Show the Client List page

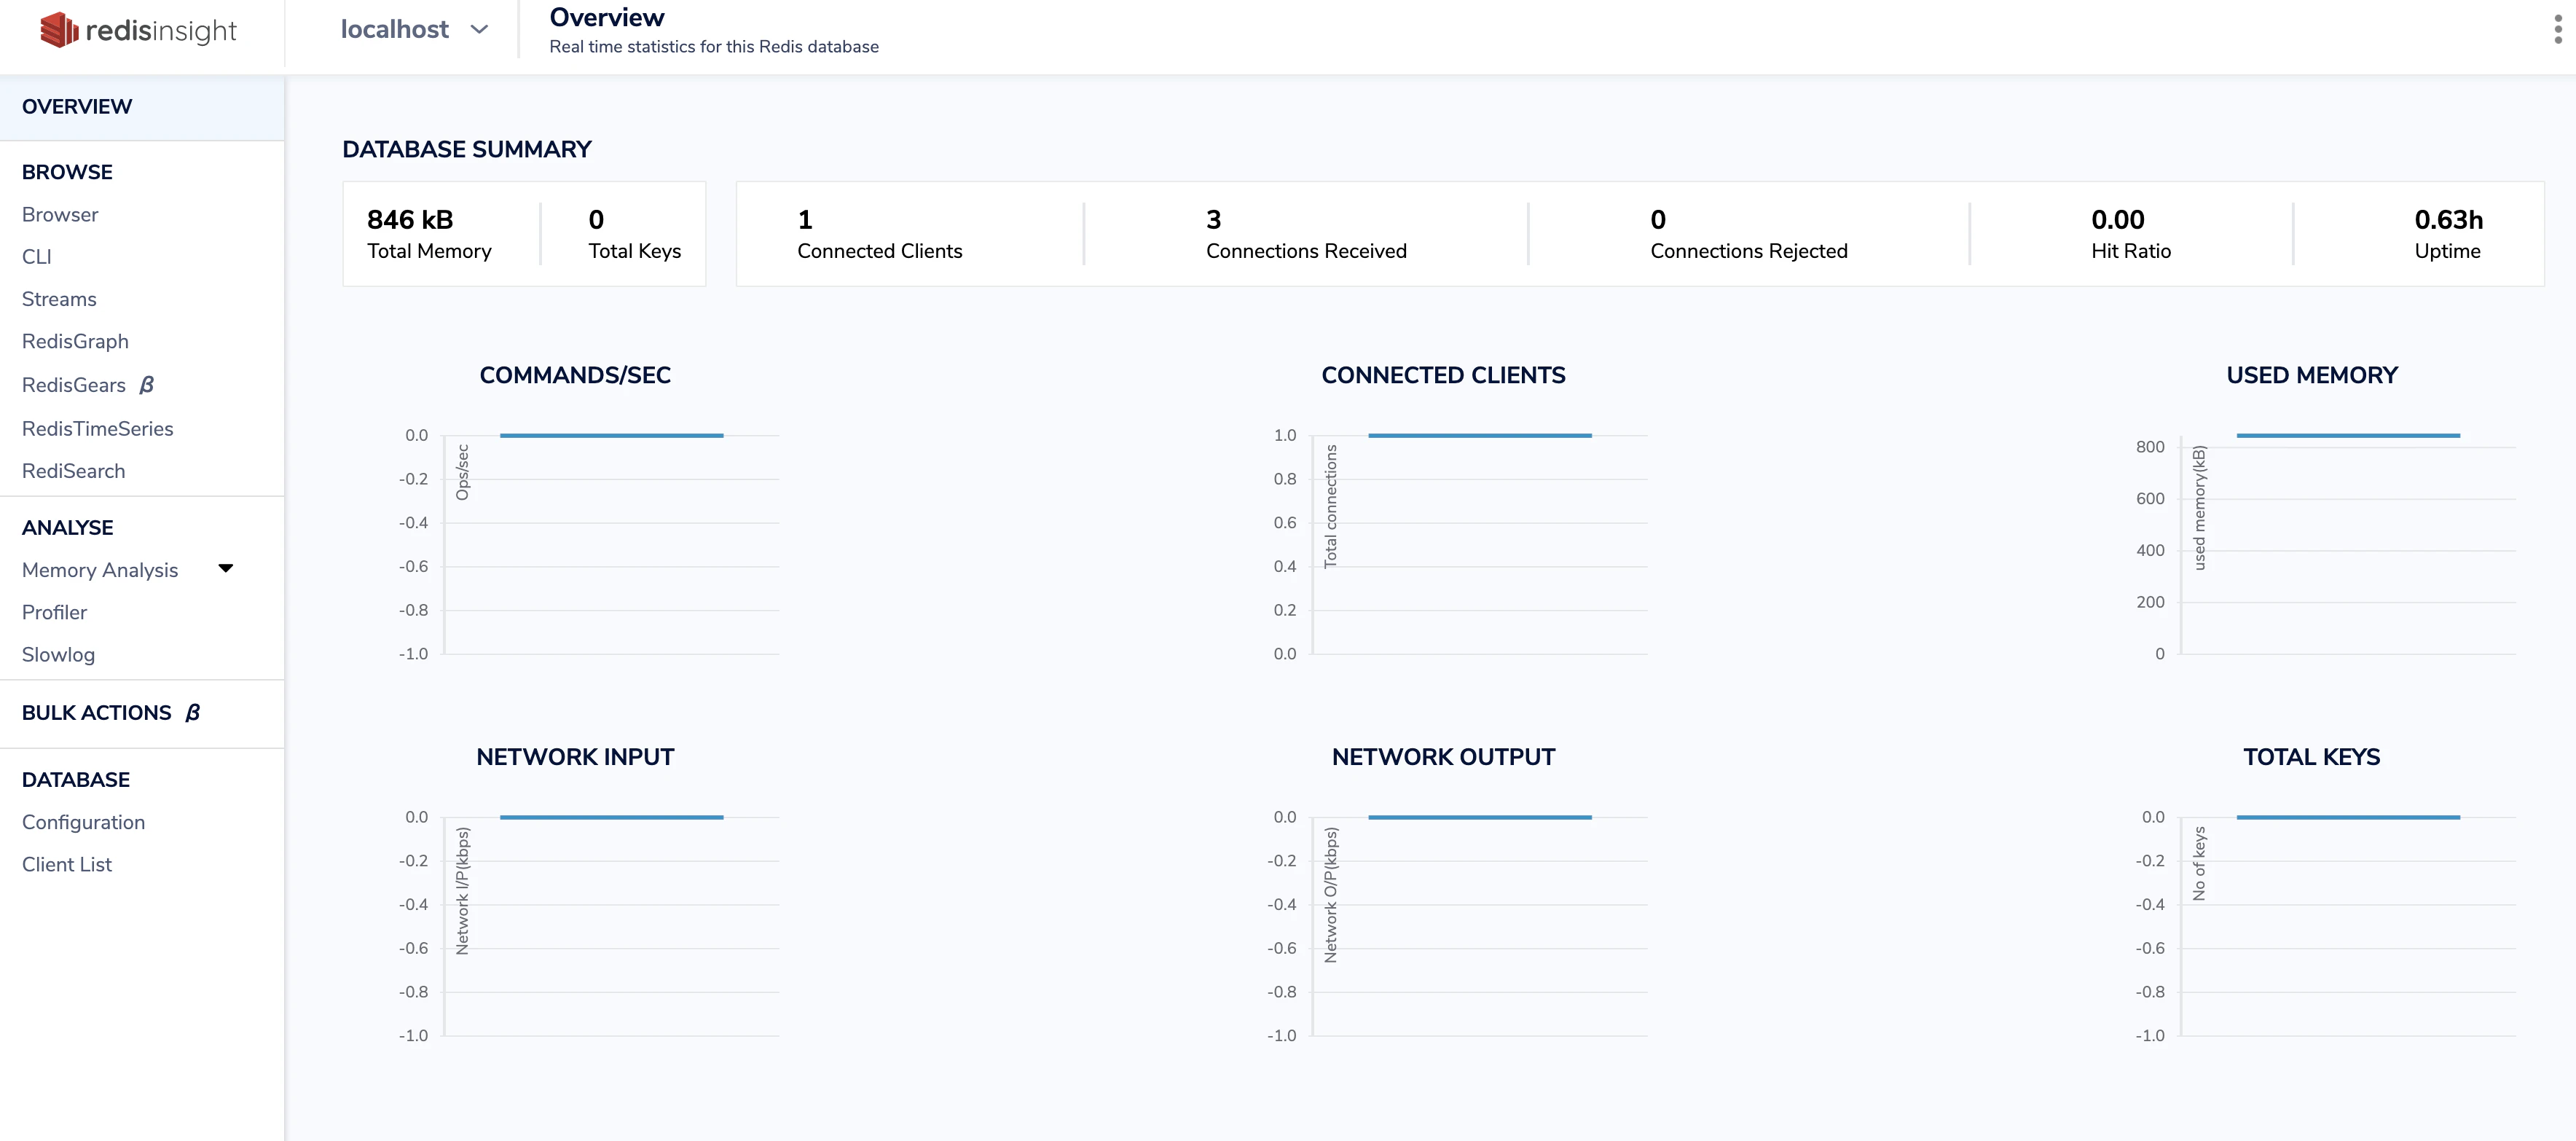[x=67, y=864]
